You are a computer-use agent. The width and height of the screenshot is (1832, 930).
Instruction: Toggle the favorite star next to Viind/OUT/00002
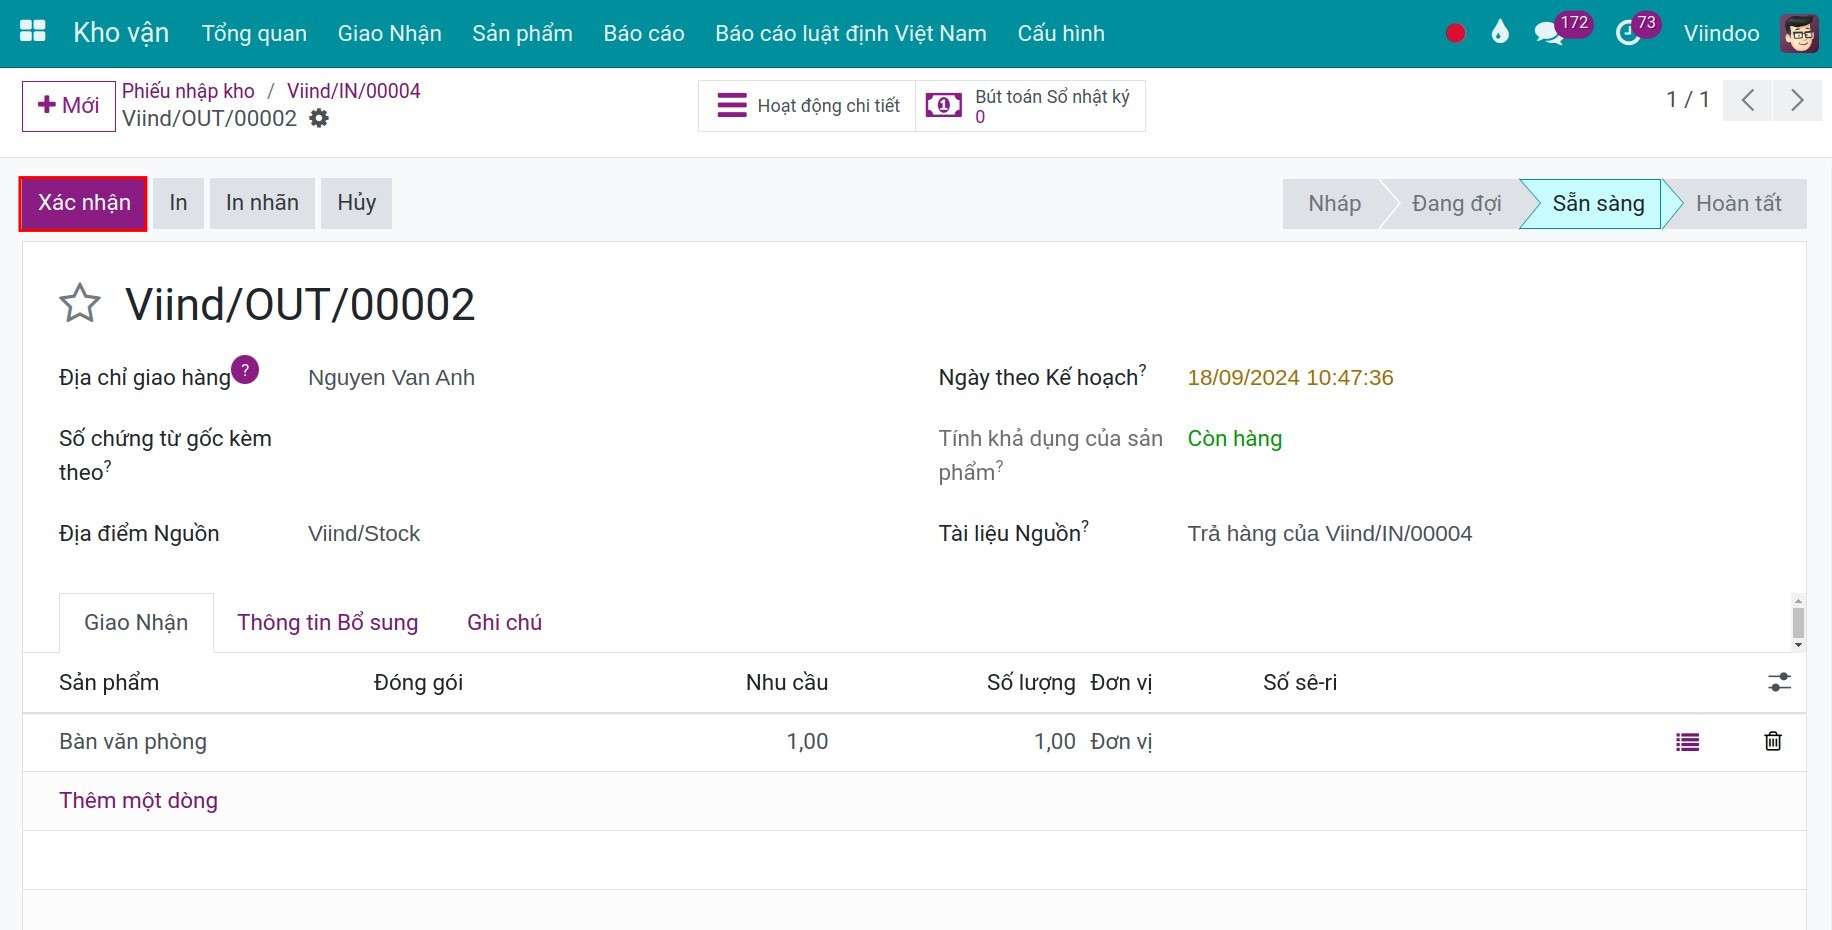(x=80, y=304)
